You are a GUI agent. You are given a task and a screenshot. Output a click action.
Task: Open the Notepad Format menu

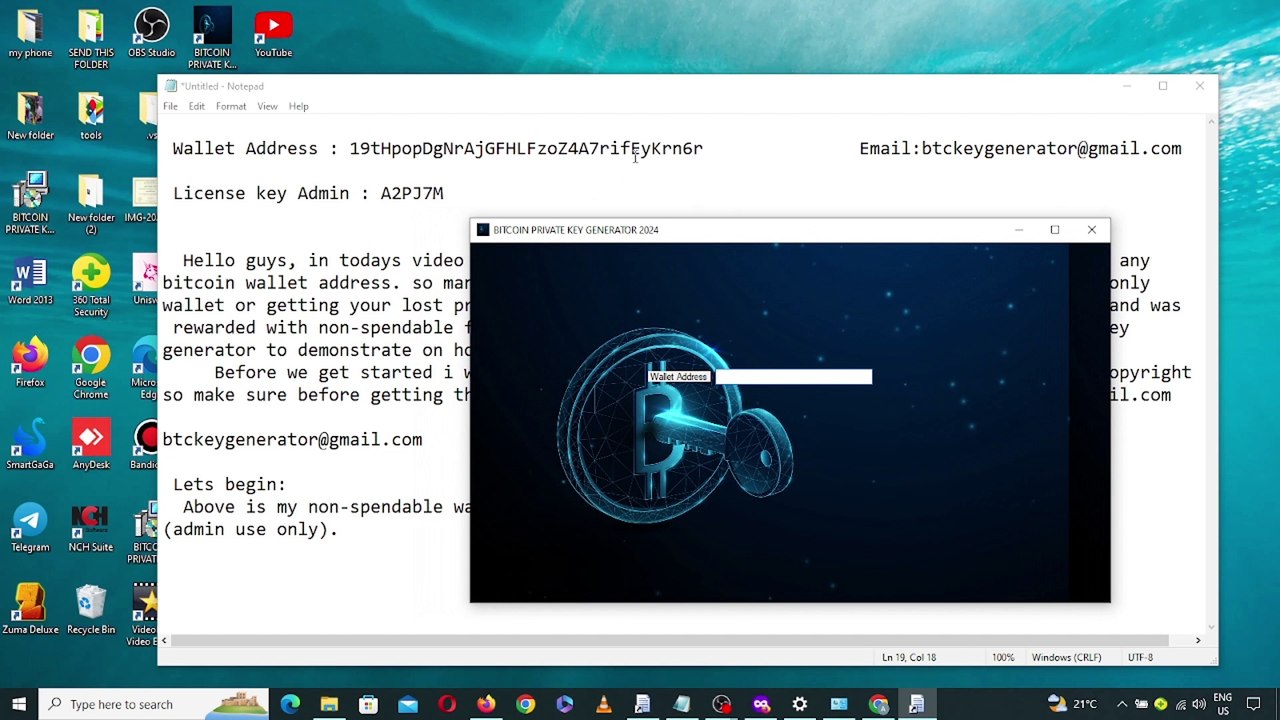coord(230,106)
